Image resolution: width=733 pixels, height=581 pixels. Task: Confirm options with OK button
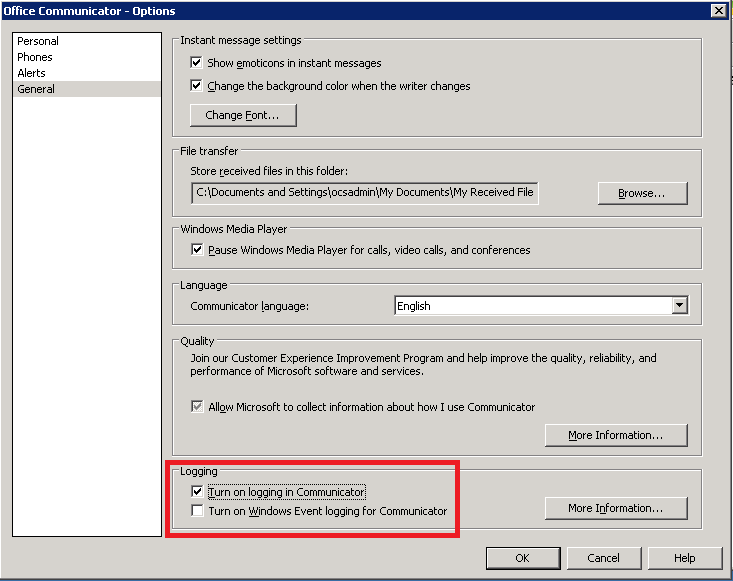tap(523, 558)
